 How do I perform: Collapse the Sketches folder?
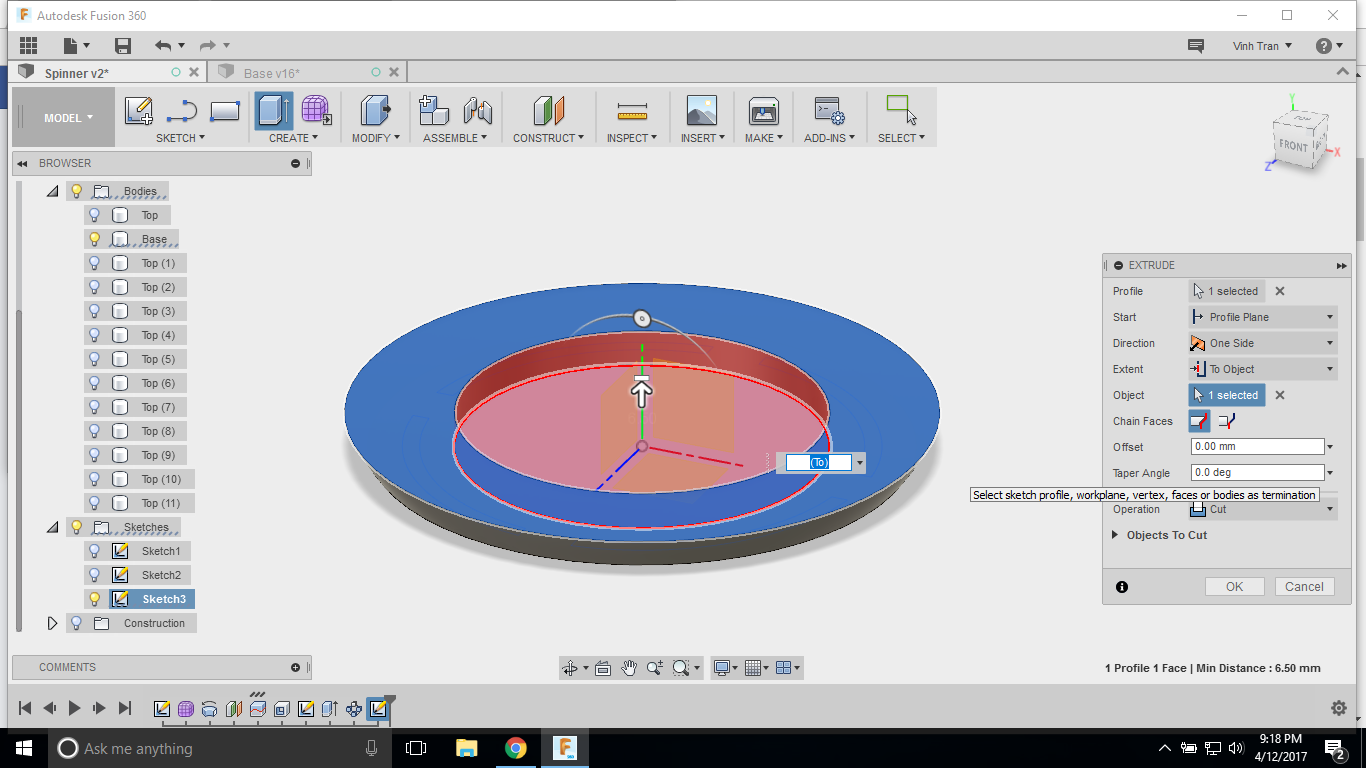[x=52, y=527]
